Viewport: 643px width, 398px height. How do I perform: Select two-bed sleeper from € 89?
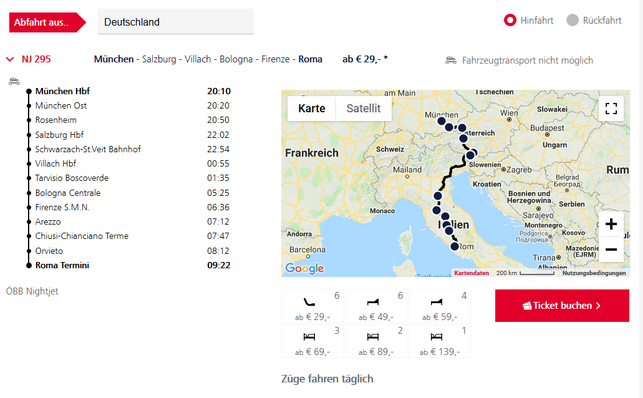tap(376, 341)
